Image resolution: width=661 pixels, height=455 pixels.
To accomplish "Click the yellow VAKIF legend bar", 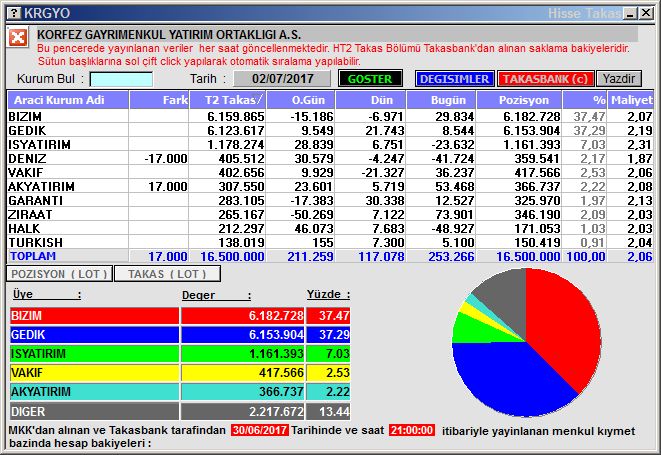I will pyautogui.click(x=94, y=373).
